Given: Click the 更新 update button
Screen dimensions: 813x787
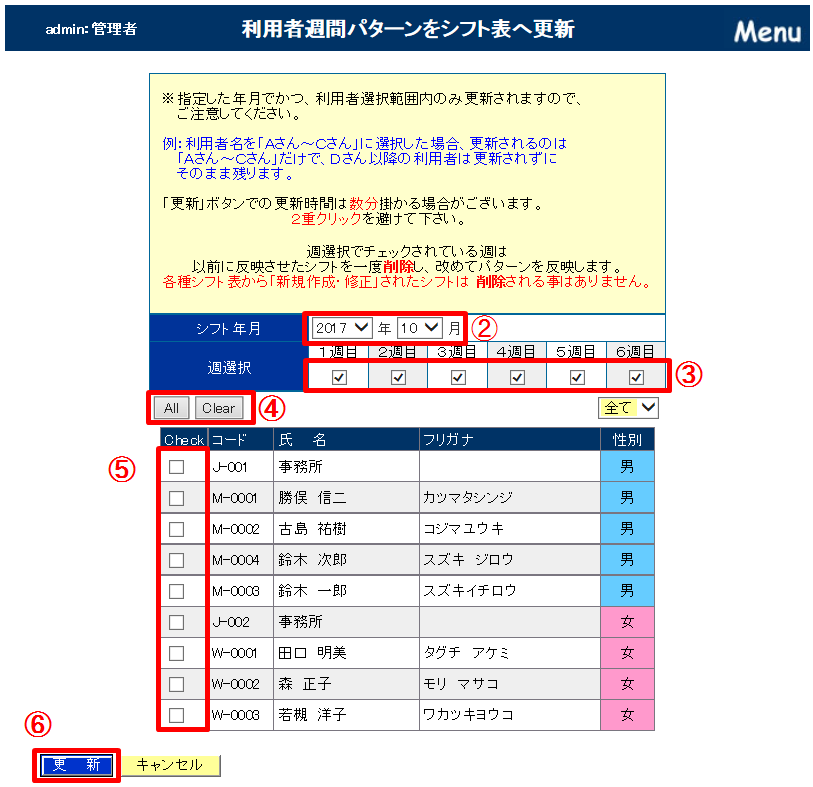Looking at the screenshot, I should [77, 765].
